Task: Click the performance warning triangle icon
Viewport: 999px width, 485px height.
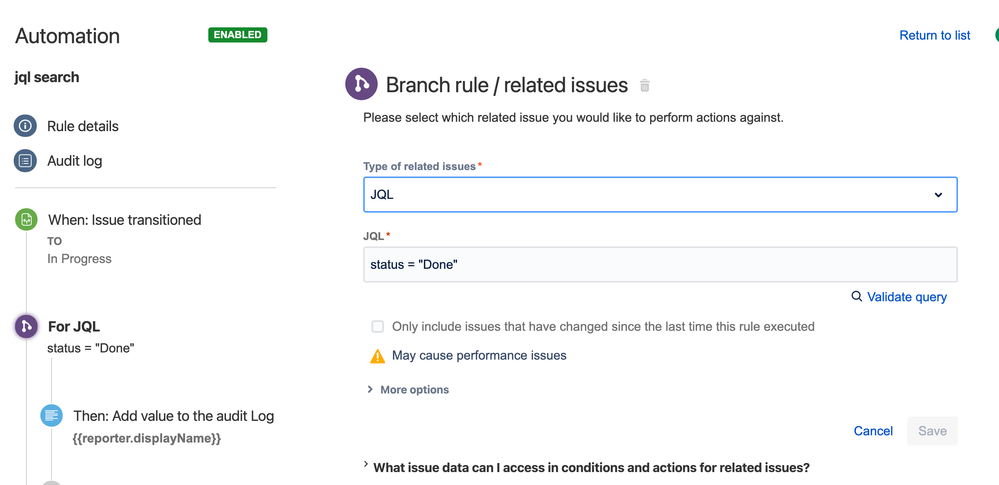Action: [x=378, y=356]
